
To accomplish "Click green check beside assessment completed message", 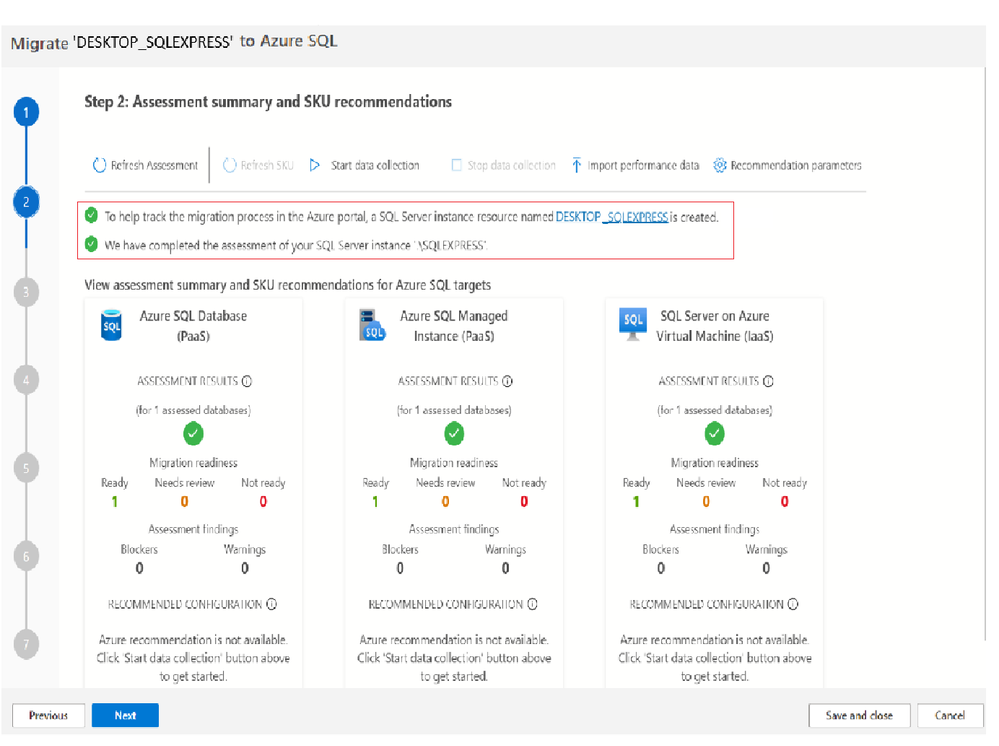I will pyautogui.click(x=92, y=244).
